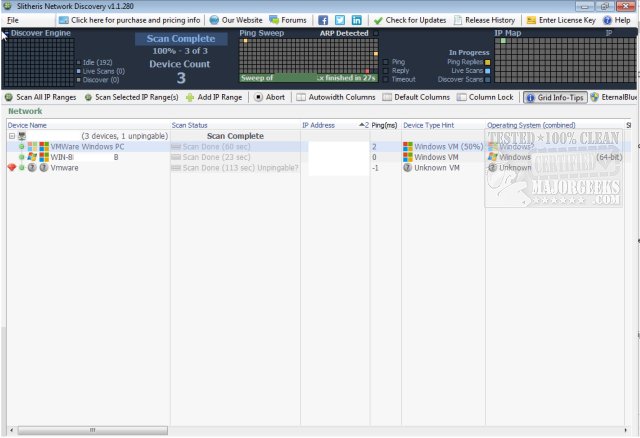Click the Release History page icon
This screenshot has width=640, height=438.
click(458, 20)
